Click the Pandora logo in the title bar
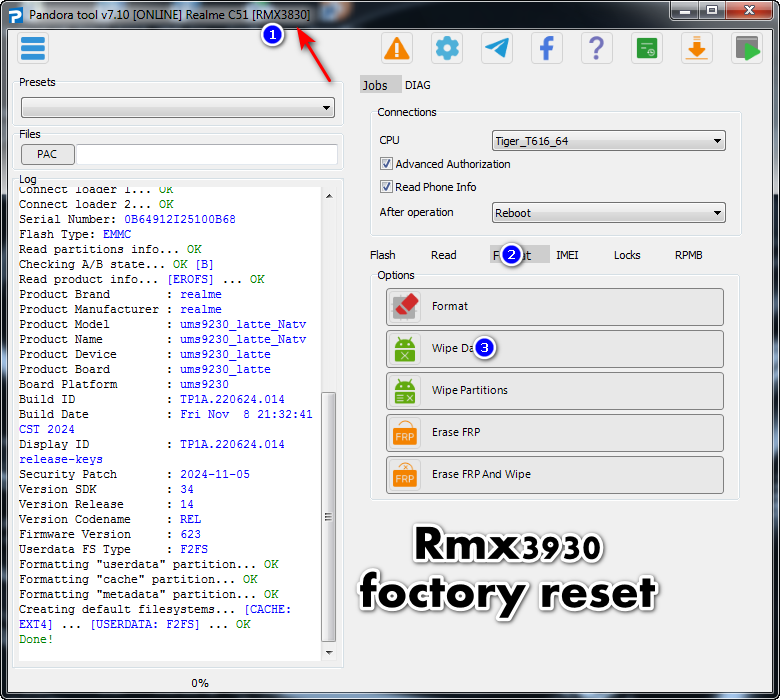The width and height of the screenshot is (780, 700). [15, 15]
